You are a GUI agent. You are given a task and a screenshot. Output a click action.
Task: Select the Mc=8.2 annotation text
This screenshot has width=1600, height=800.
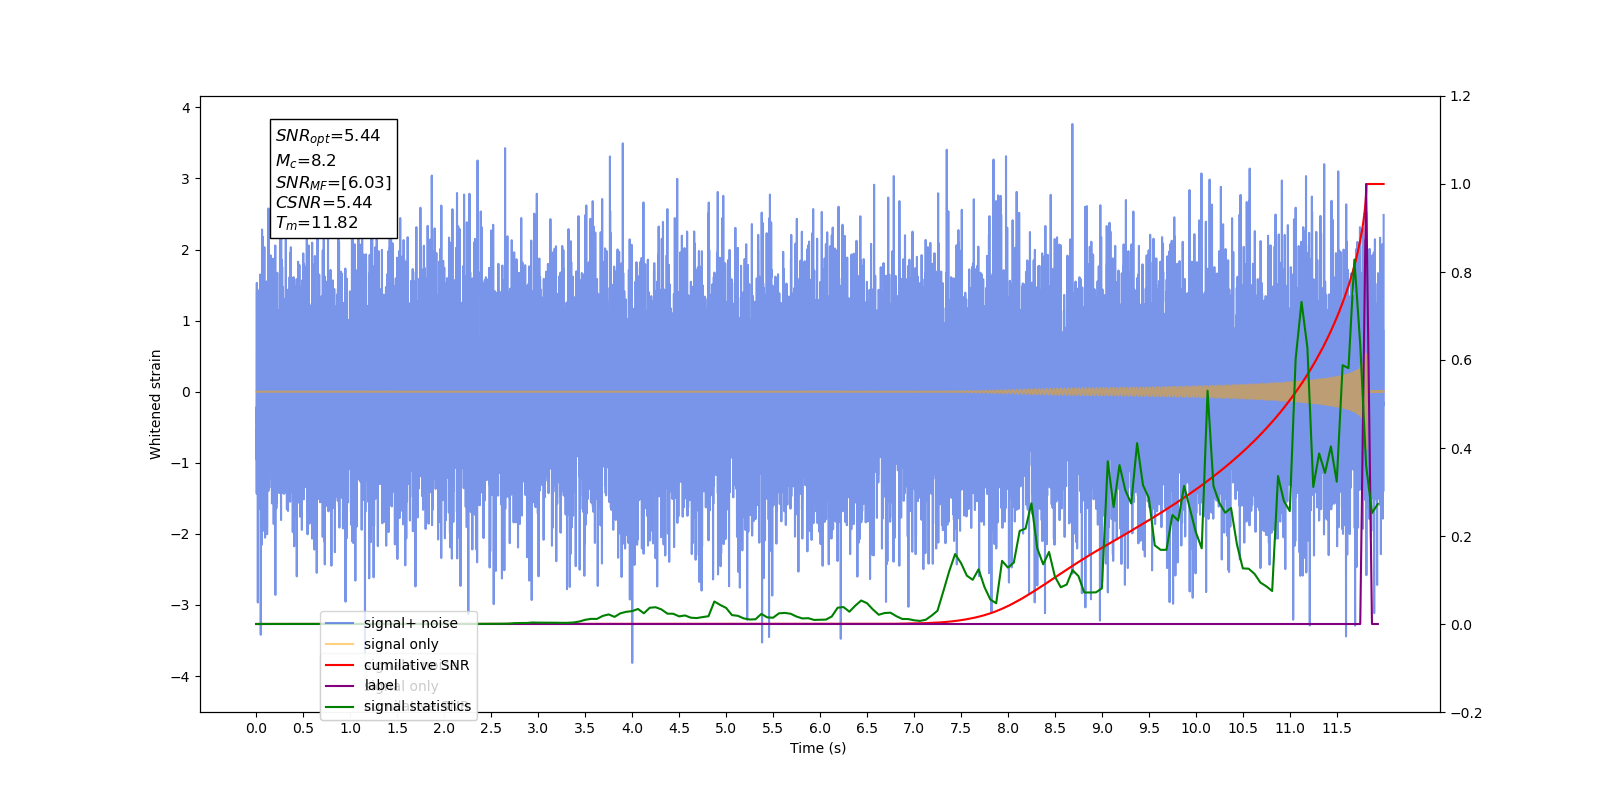[x=306, y=160]
